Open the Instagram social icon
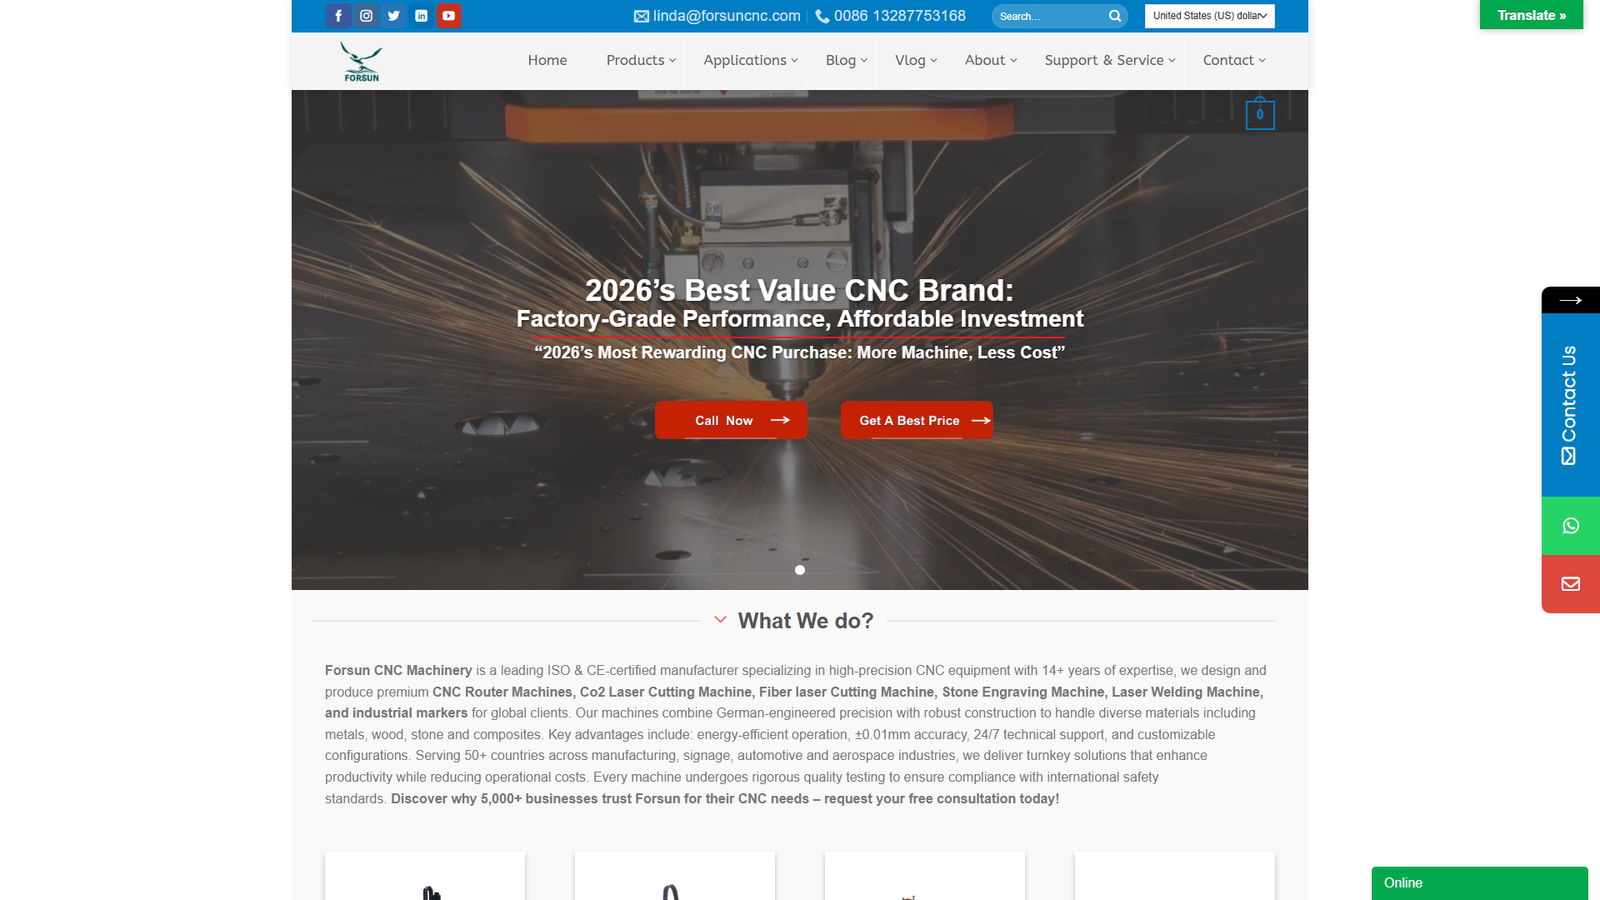Viewport: 1600px width, 900px height. pos(366,16)
